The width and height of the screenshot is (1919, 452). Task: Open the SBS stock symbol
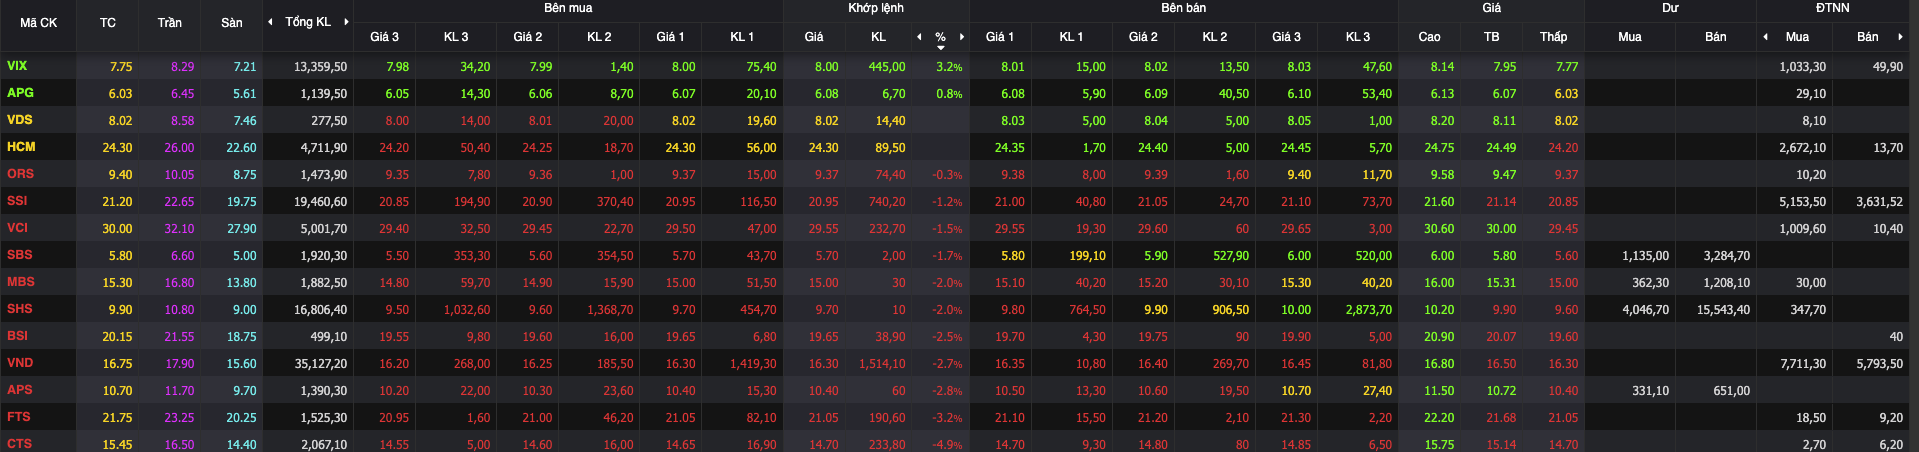[19, 255]
